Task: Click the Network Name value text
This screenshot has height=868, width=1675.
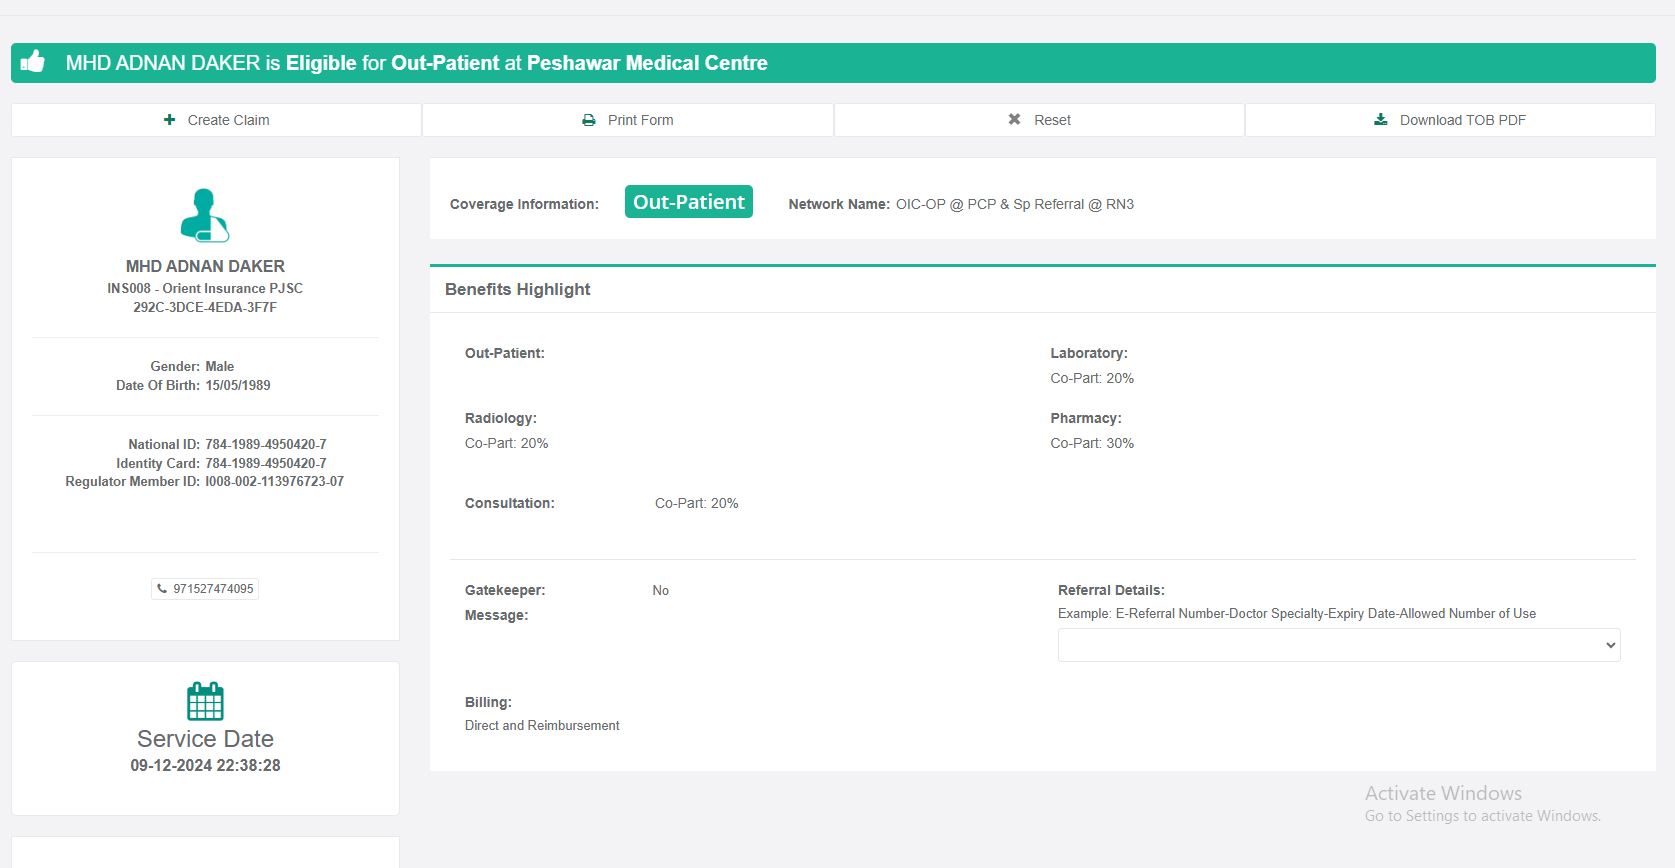Action: point(1014,204)
